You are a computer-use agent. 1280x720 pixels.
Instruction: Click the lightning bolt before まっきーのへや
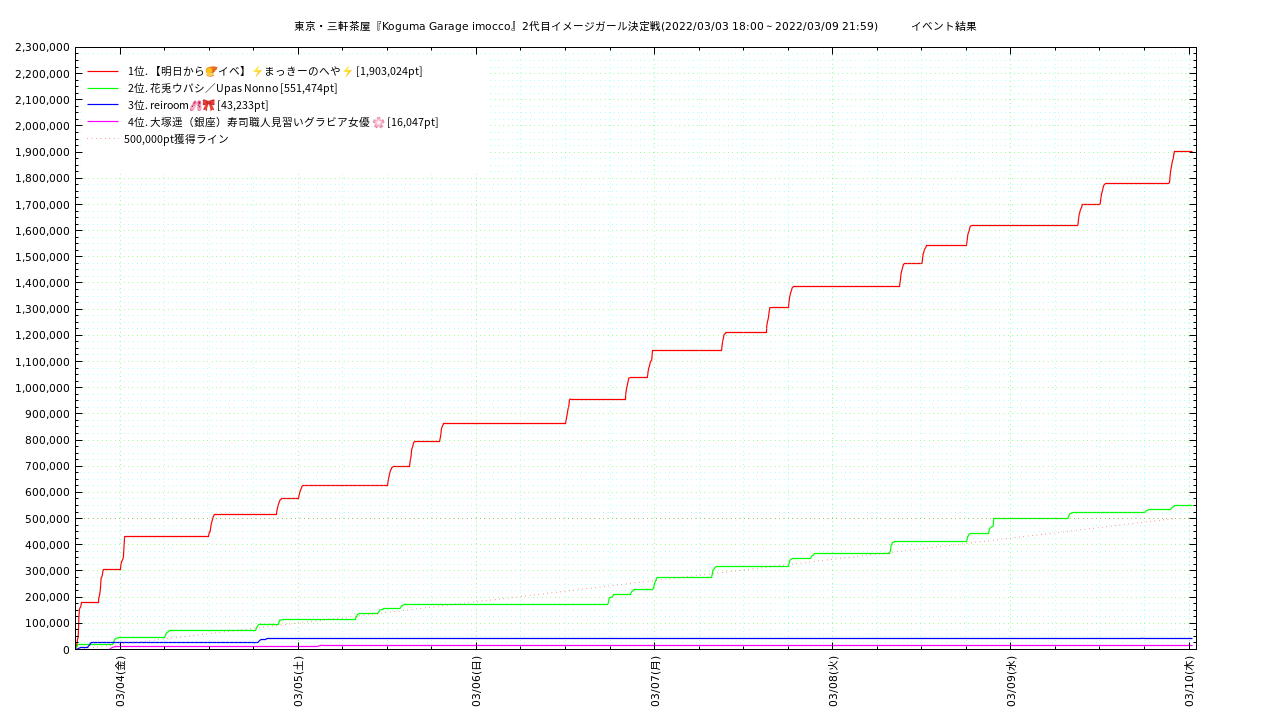[257, 71]
